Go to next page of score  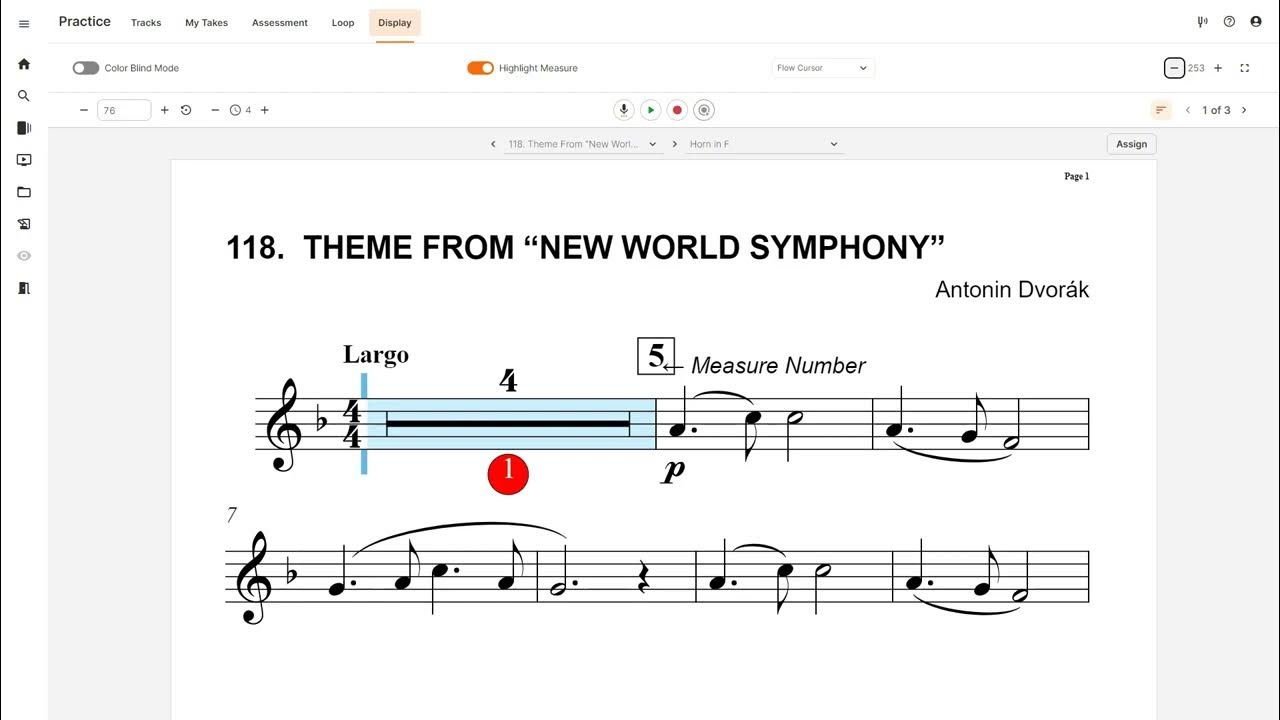click(1244, 110)
